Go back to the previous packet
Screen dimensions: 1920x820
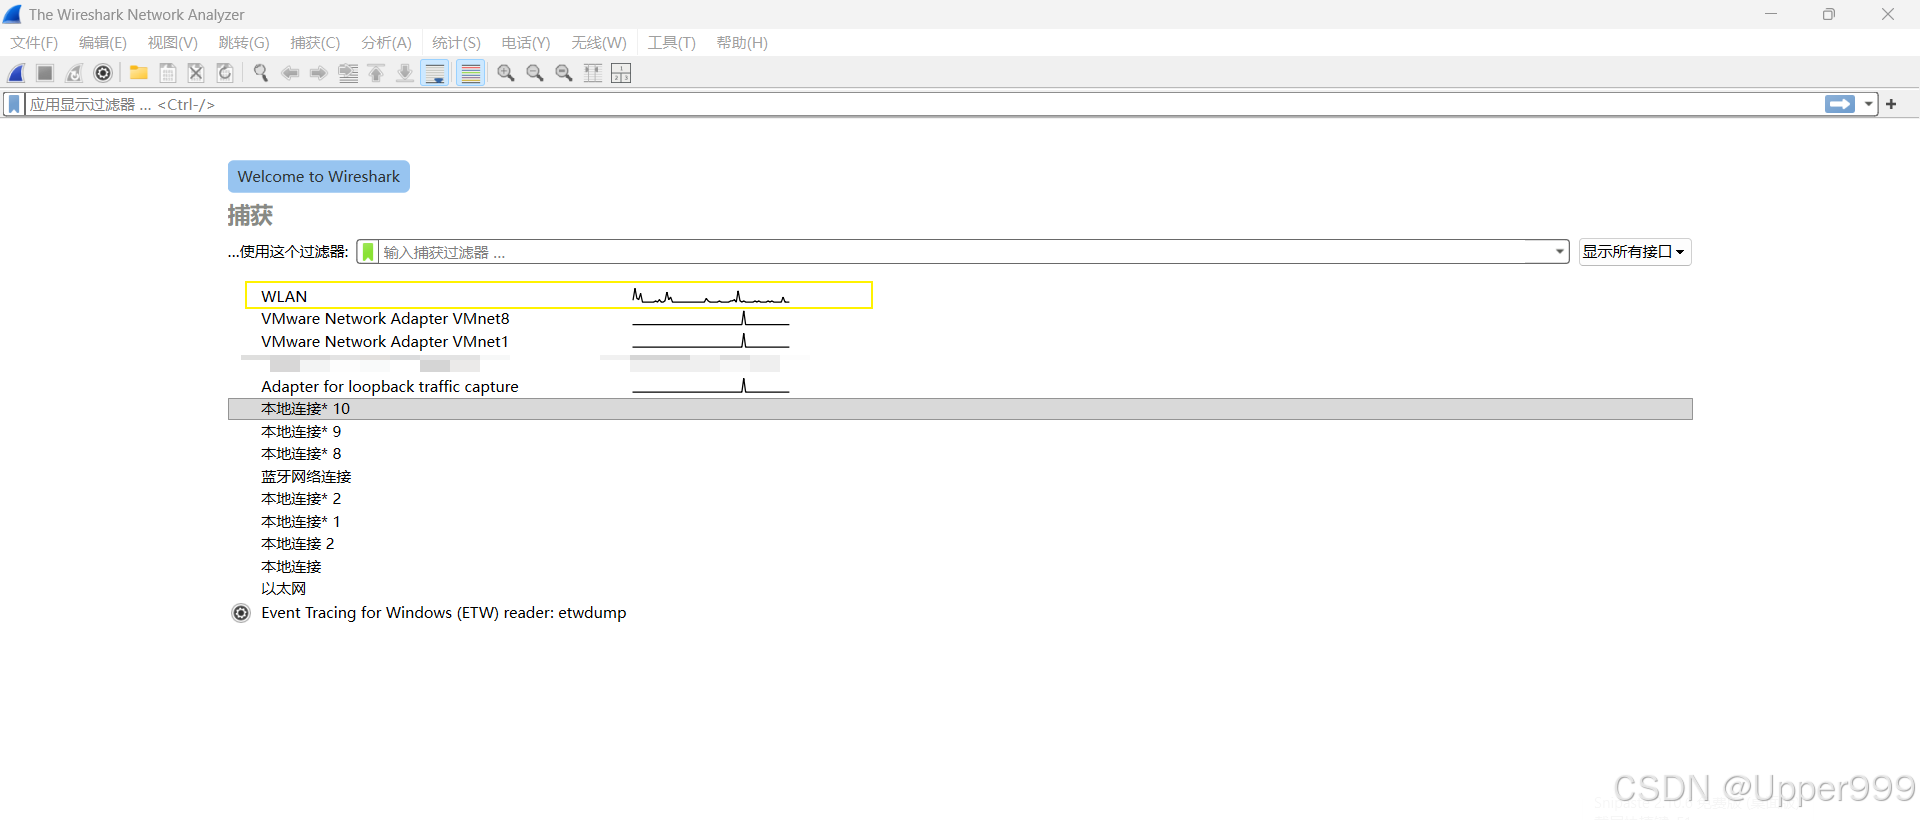click(x=290, y=73)
